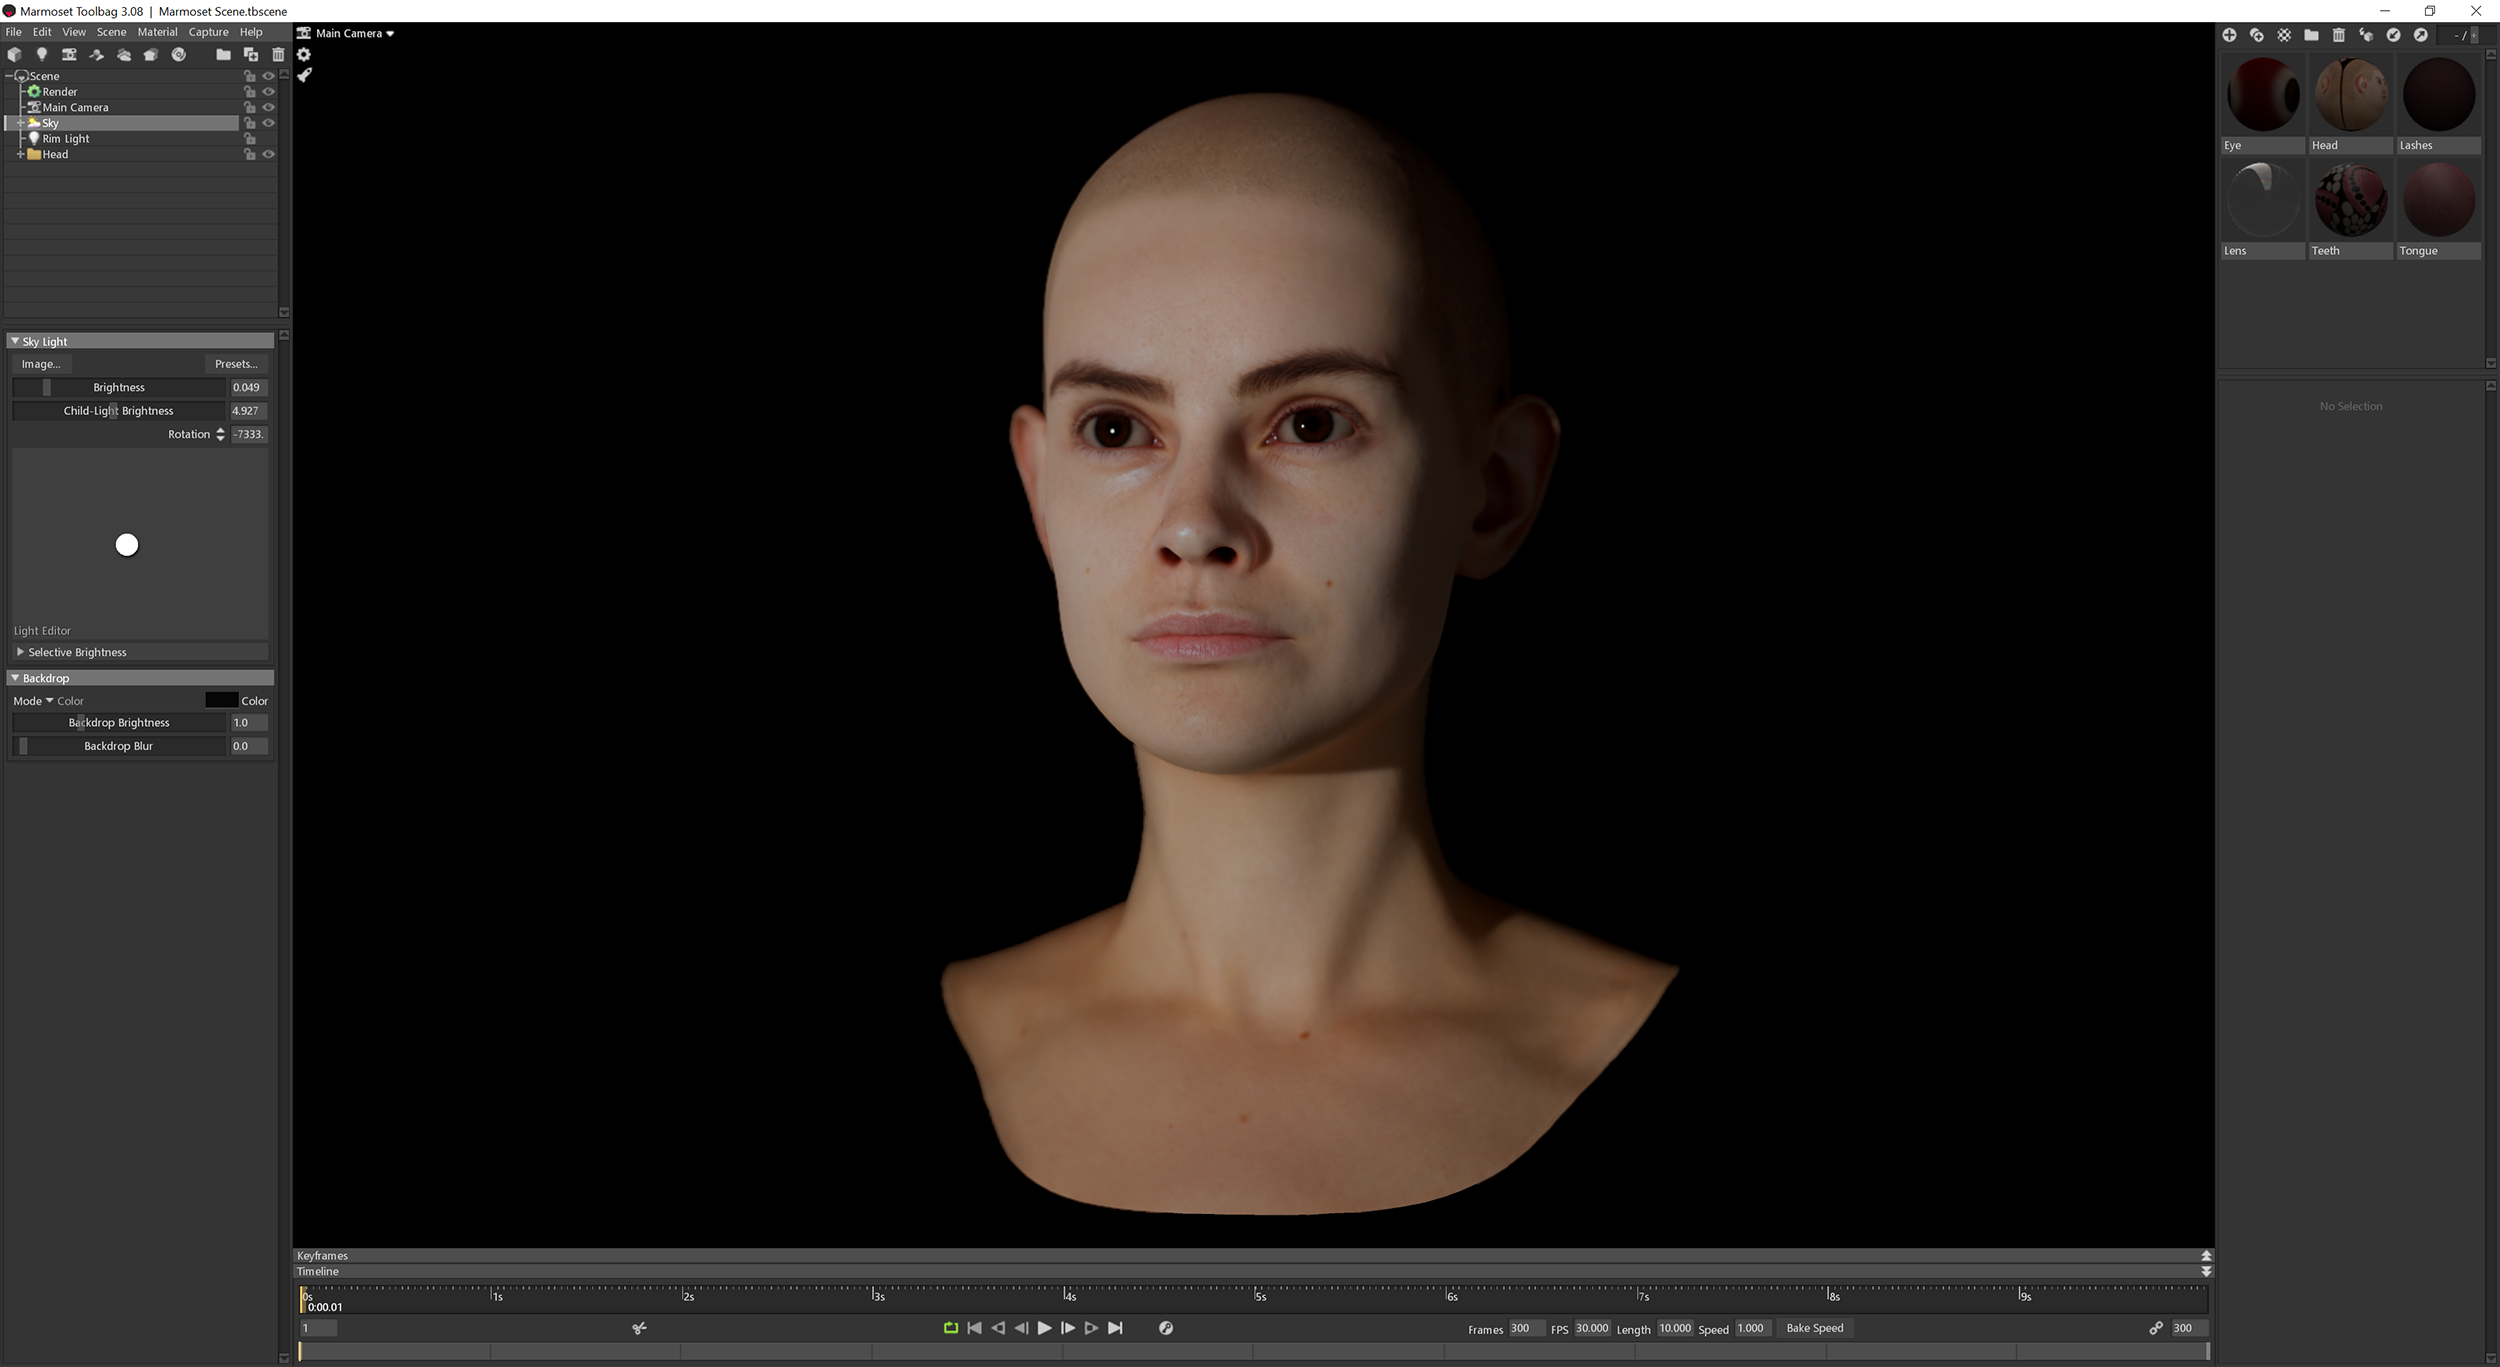The height and width of the screenshot is (1367, 2500).
Task: Create a new material with the plus icon
Action: pyautogui.click(x=2231, y=34)
